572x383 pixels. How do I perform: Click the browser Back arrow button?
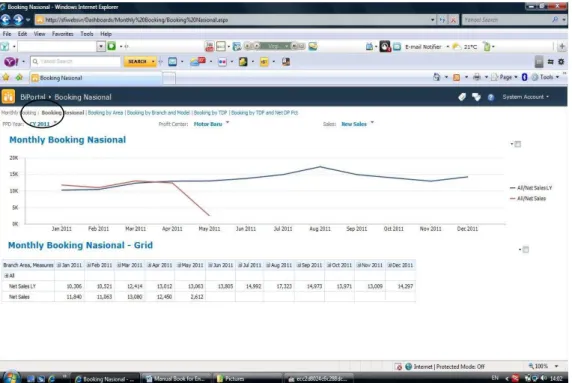coord(6,20)
